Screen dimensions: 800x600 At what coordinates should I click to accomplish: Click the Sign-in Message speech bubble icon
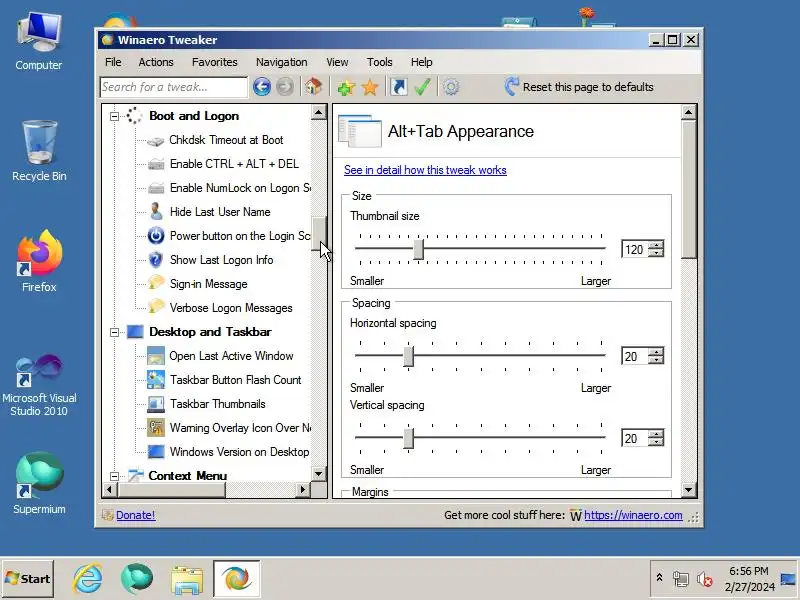156,283
